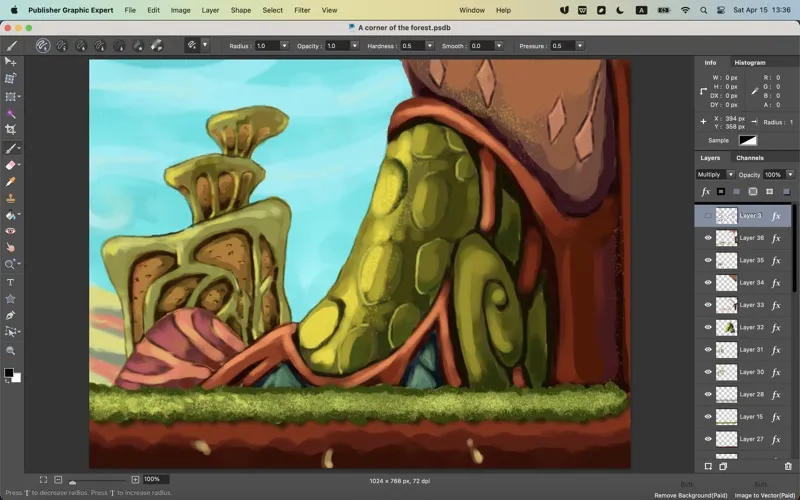Viewport: 800px width, 500px height.
Task: Hide Layer 34 with eye icon
Action: 708,283
